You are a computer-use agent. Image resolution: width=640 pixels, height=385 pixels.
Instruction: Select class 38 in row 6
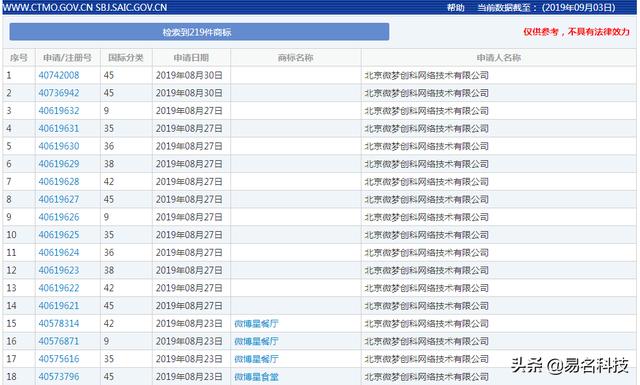(109, 164)
